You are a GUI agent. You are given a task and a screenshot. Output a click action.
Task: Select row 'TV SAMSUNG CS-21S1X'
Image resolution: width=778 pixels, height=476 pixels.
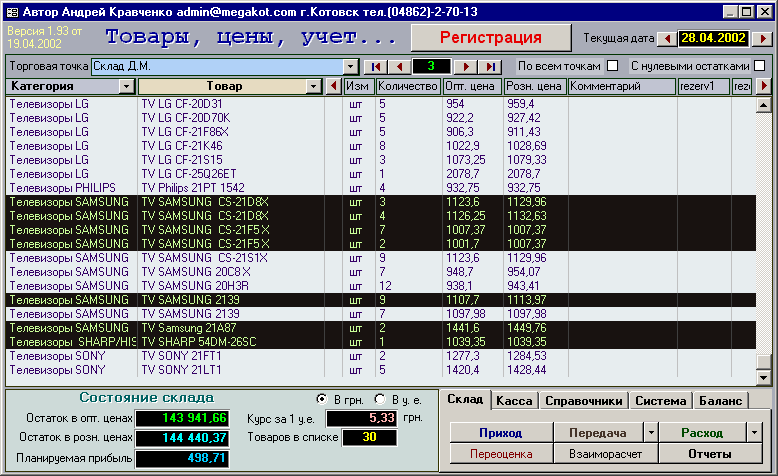click(381, 258)
